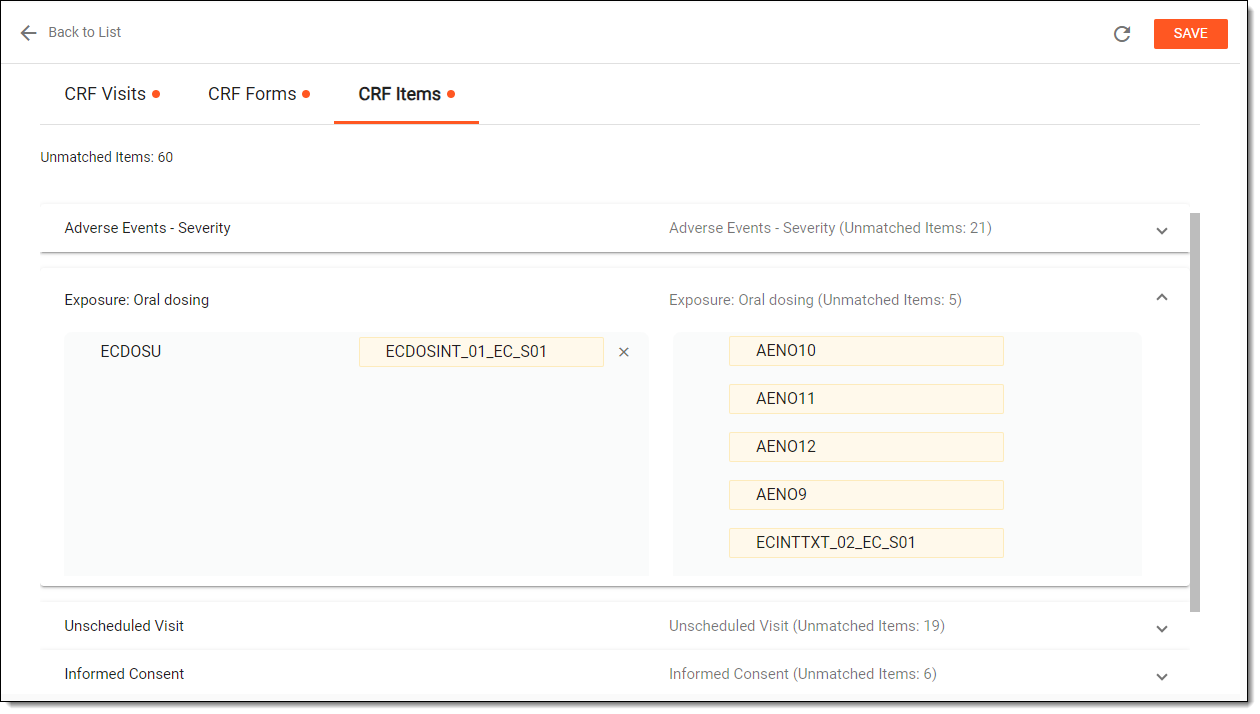Switch to the CRF Visits tab

[112, 94]
